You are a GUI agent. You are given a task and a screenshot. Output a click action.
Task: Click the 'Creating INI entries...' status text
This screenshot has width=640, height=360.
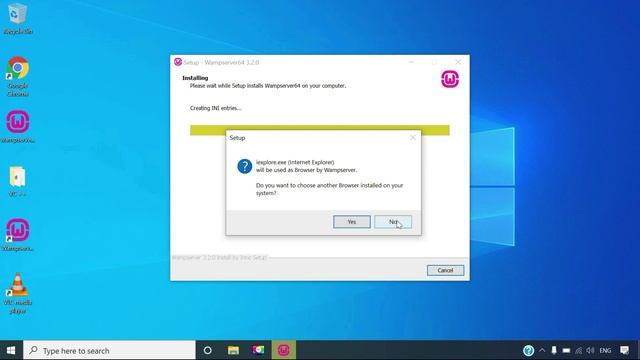tap(216, 108)
